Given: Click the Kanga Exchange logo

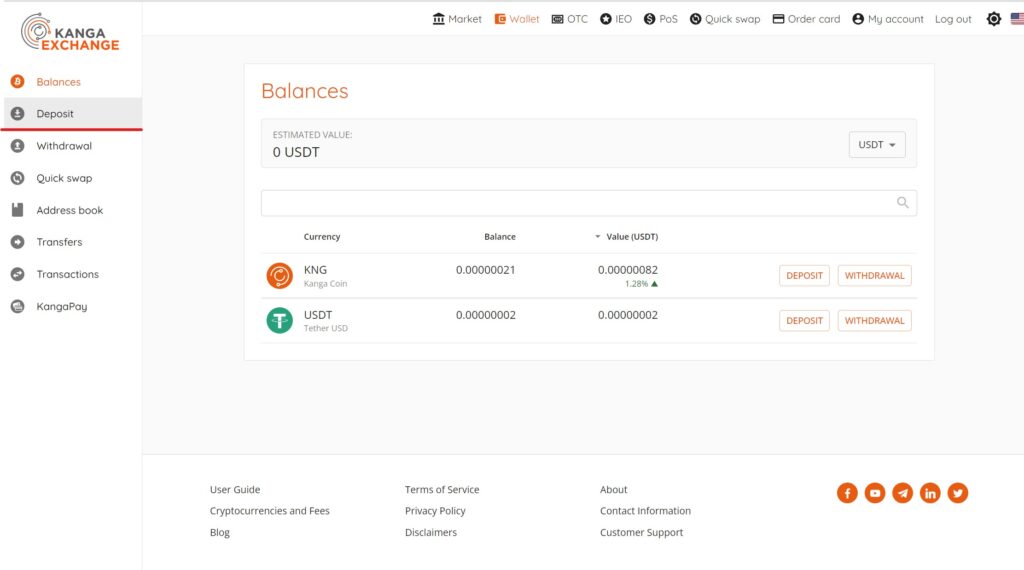Looking at the screenshot, I should tap(70, 31).
